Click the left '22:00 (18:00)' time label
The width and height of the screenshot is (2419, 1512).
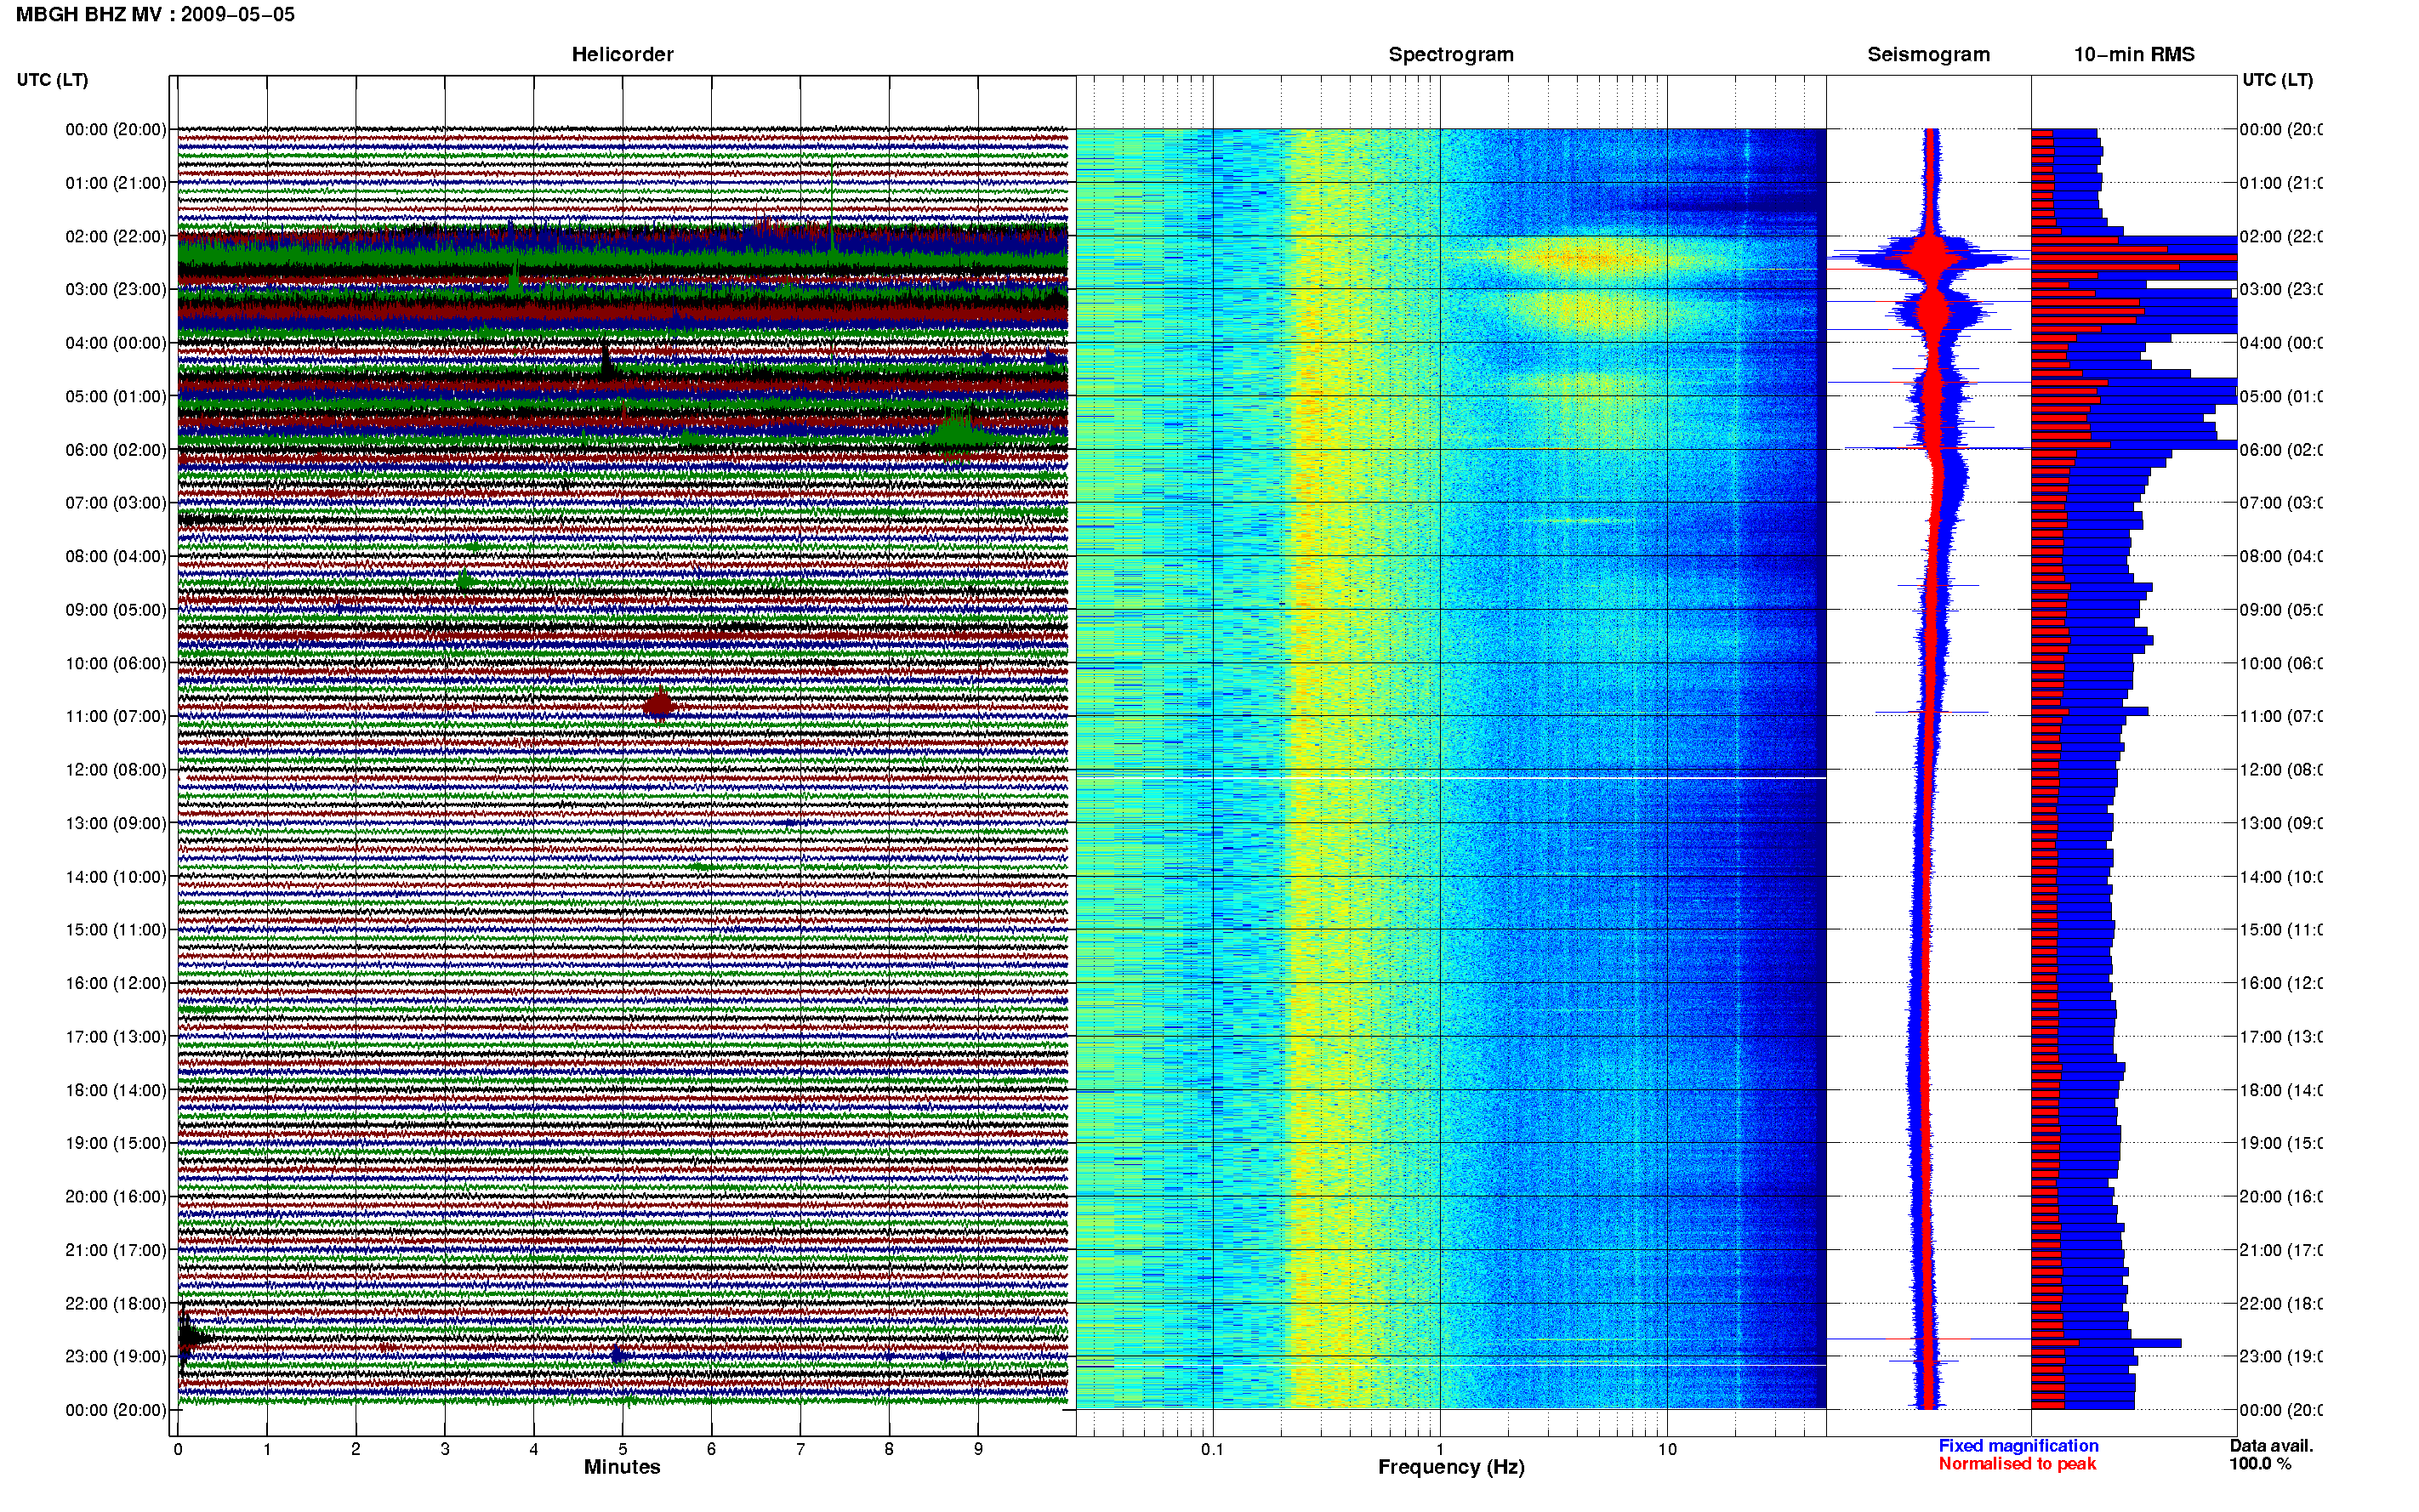point(116,1304)
